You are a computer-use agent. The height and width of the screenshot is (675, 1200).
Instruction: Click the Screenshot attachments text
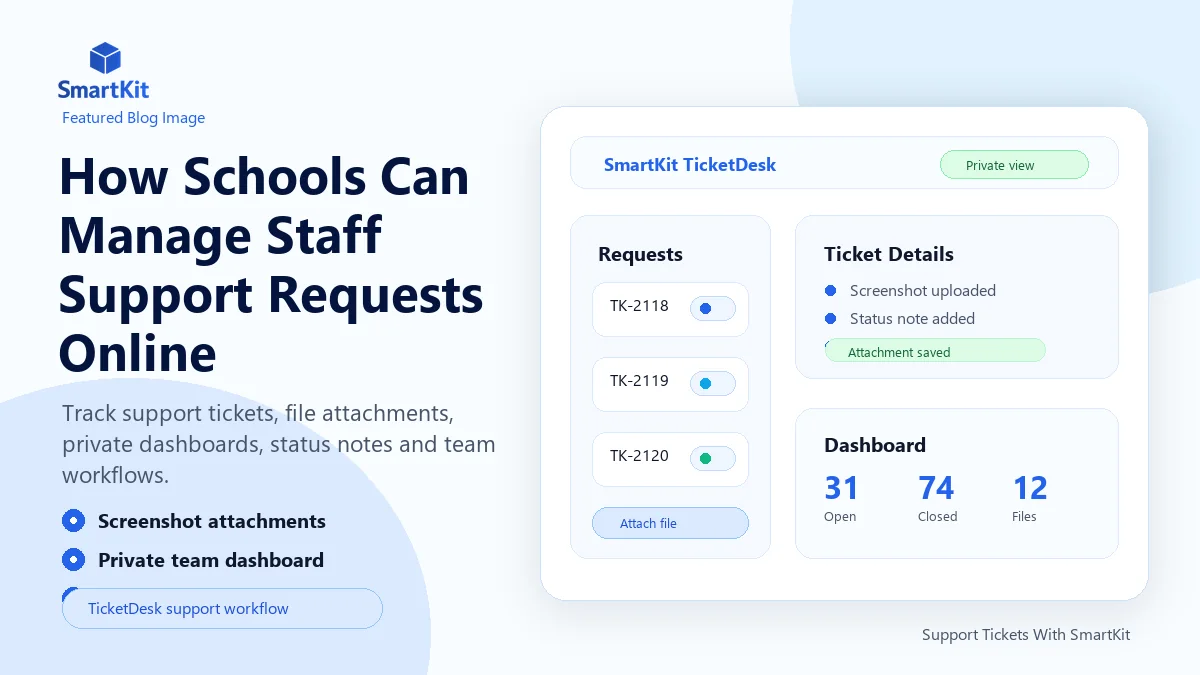click(212, 521)
